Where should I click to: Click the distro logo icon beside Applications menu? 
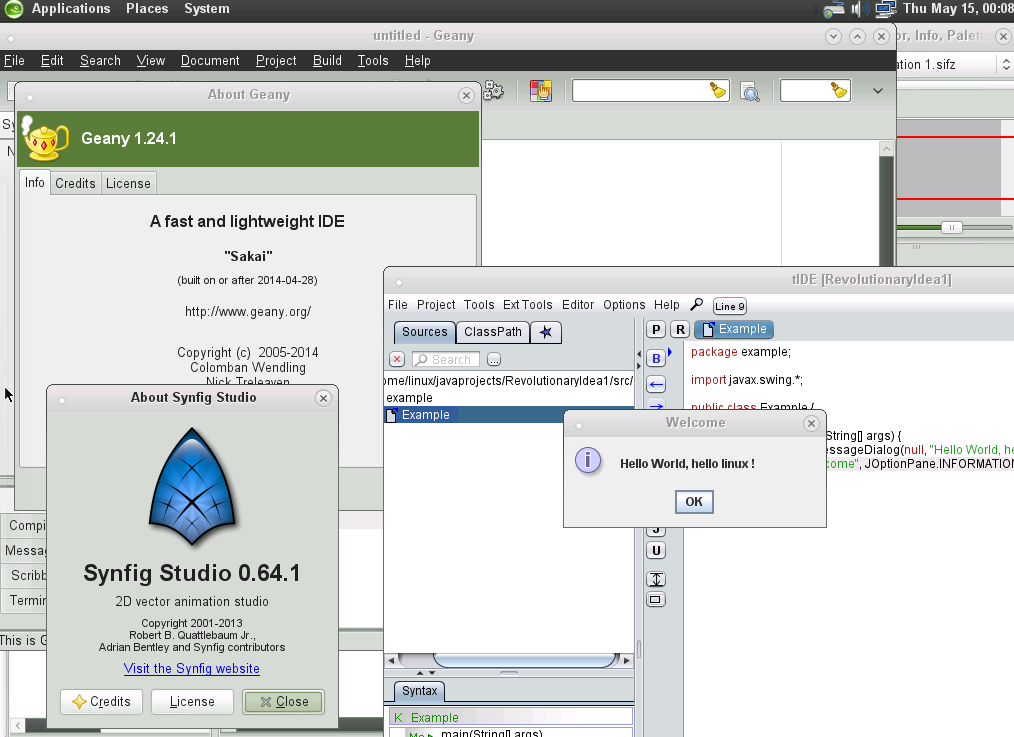click(x=14, y=8)
